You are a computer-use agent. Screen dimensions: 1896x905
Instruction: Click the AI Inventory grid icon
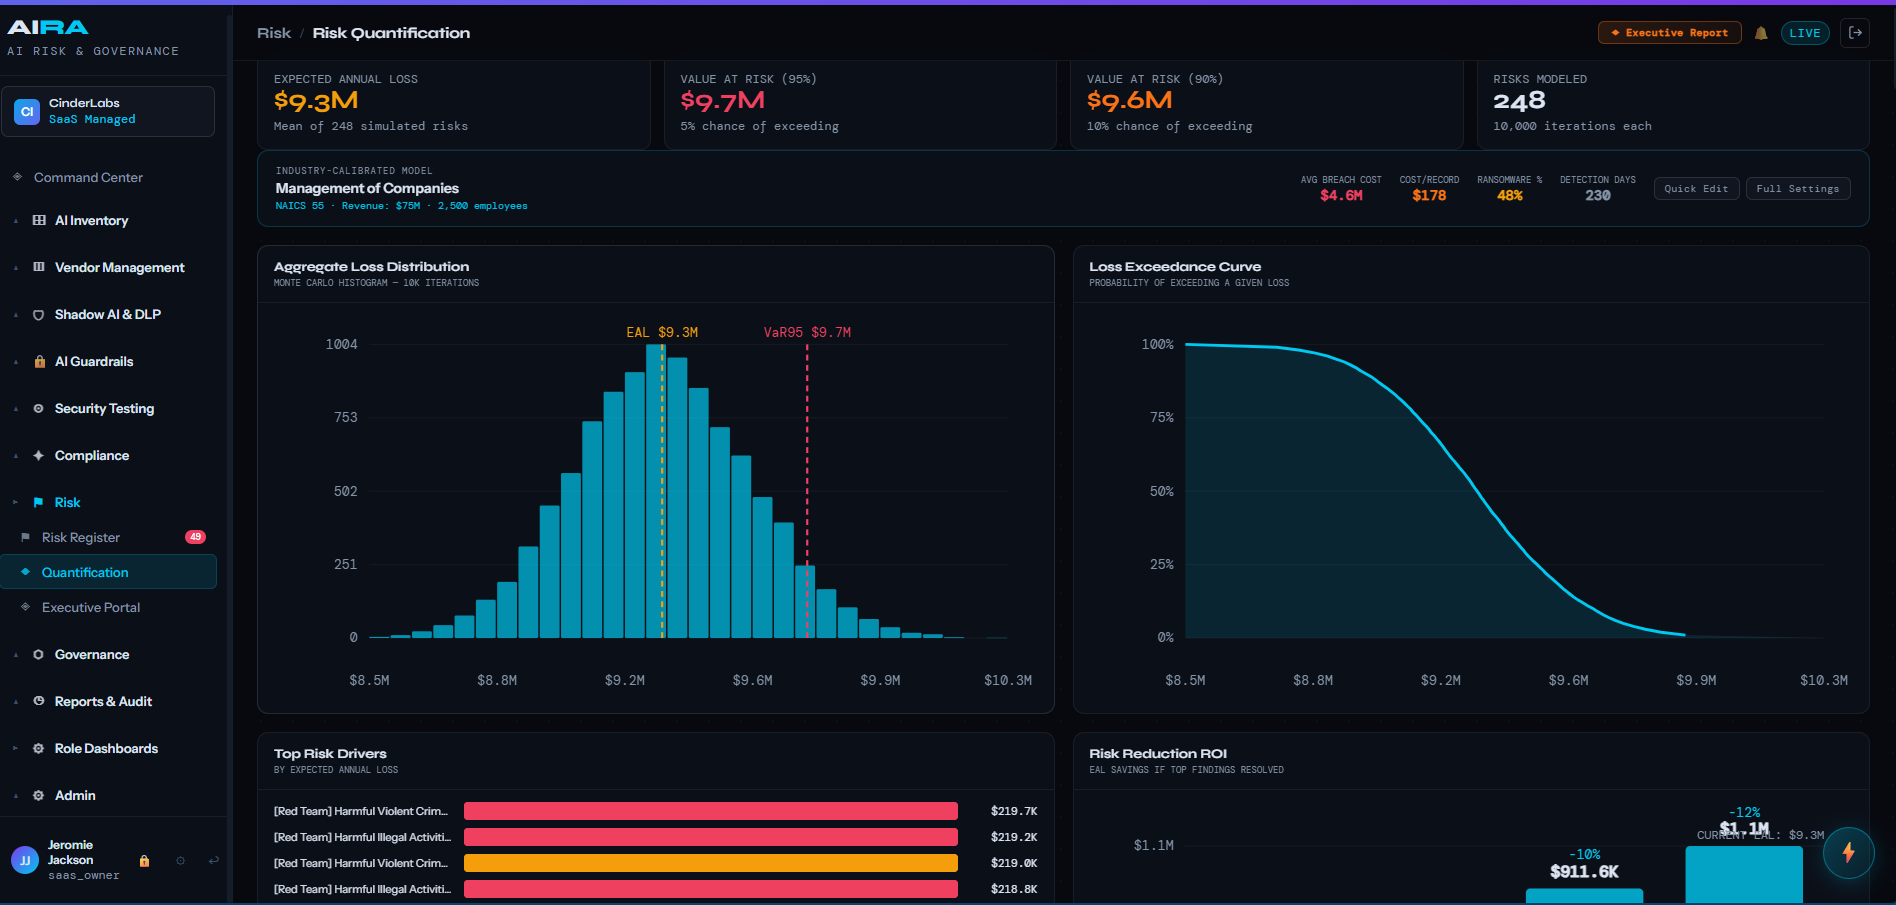click(39, 220)
